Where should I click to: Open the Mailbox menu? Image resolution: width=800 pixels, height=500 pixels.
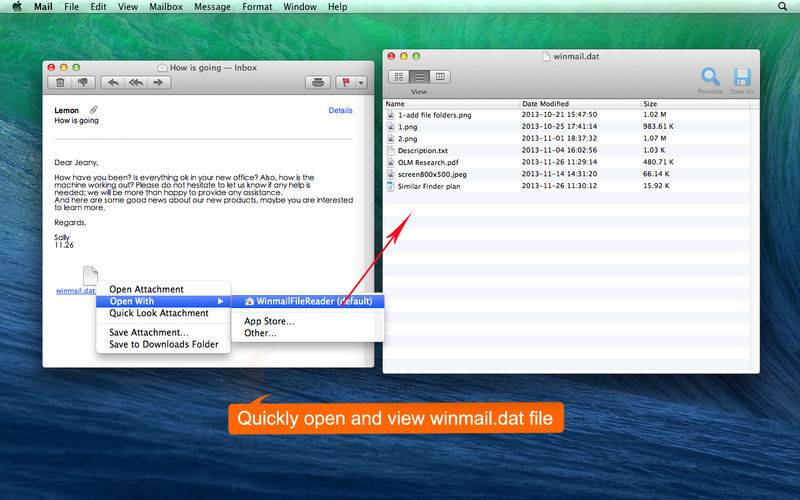pos(166,7)
